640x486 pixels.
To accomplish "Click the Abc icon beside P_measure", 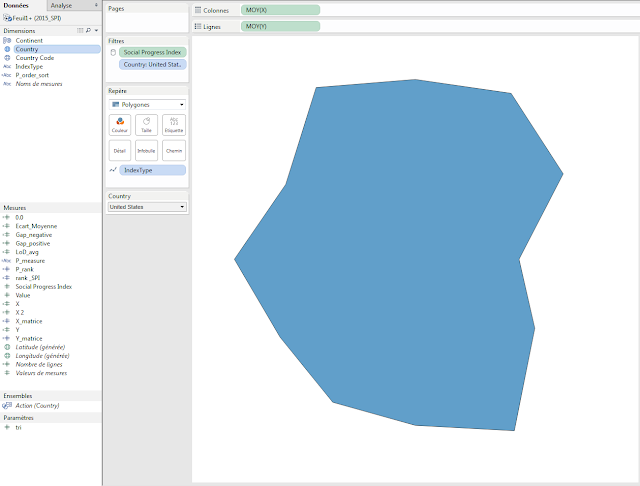I will (7, 261).
